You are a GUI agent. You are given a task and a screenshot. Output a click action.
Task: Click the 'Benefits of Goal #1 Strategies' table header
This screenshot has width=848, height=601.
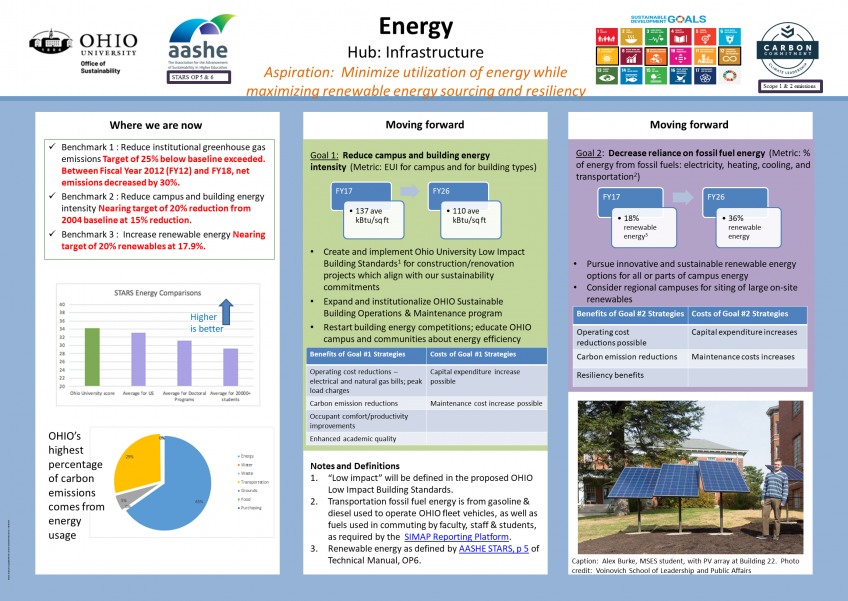point(366,356)
